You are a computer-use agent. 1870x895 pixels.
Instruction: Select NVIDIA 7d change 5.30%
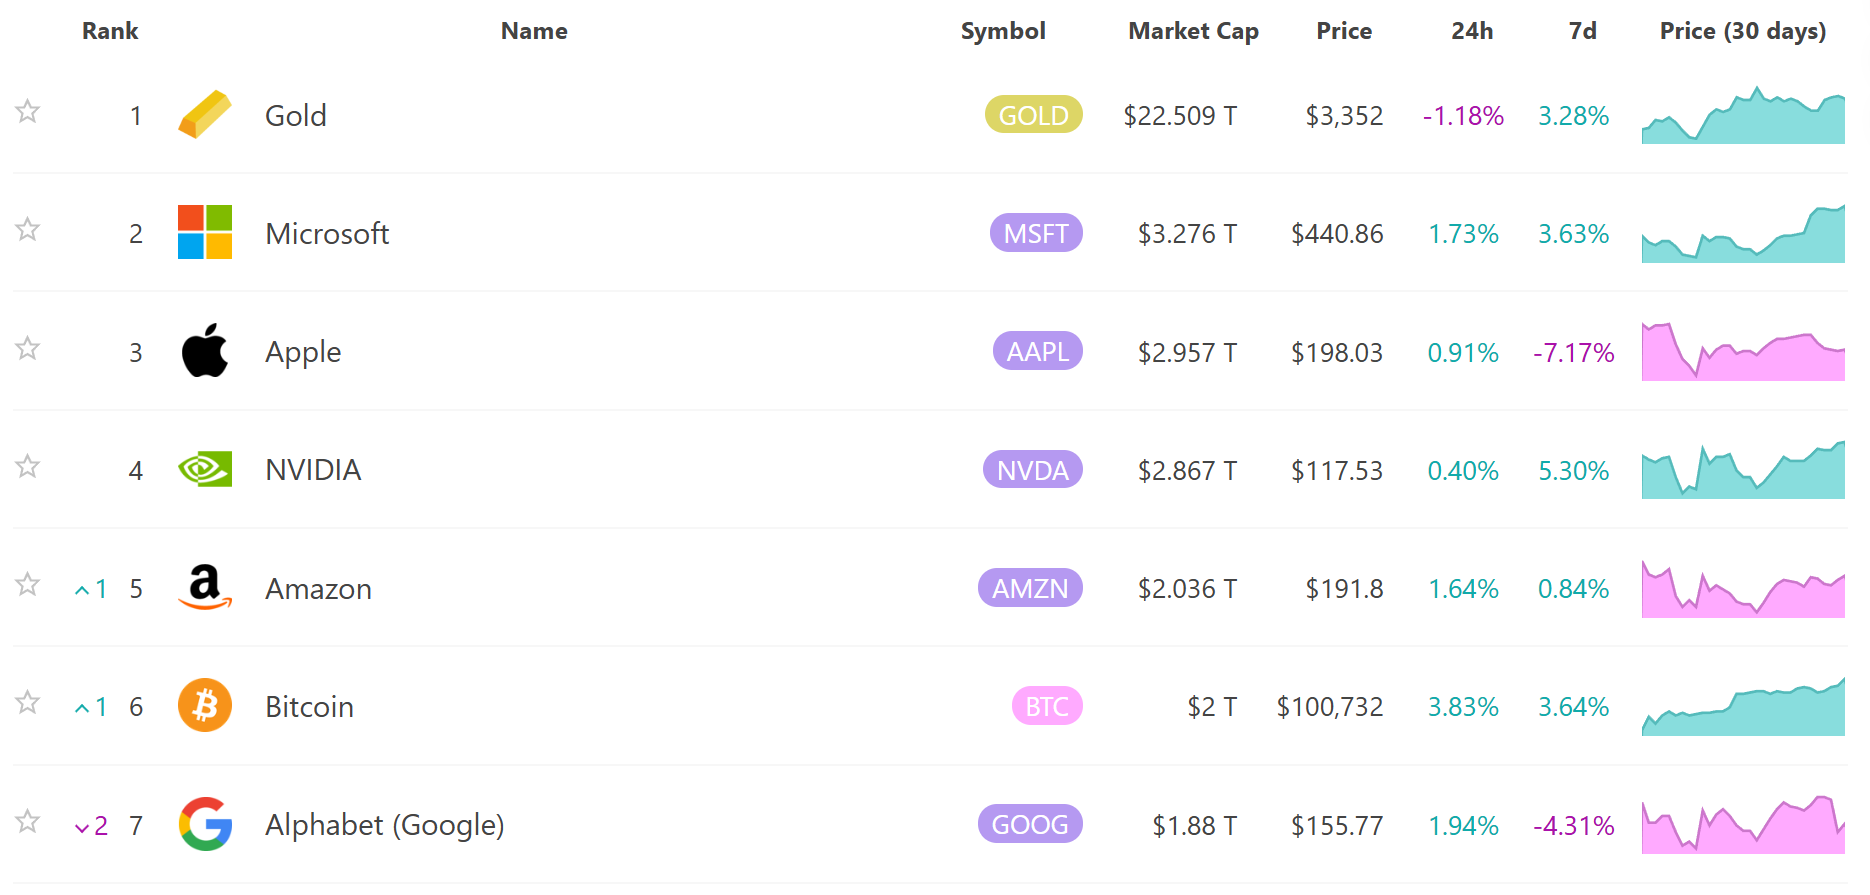pyautogui.click(x=1573, y=471)
